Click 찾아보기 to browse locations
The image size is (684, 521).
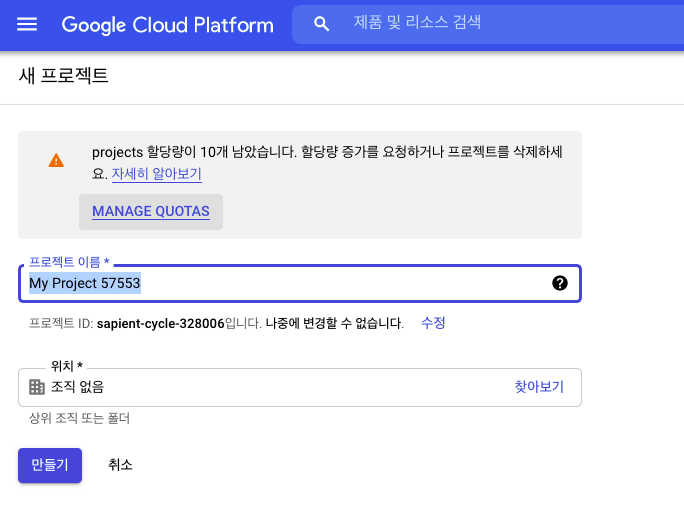coord(539,387)
